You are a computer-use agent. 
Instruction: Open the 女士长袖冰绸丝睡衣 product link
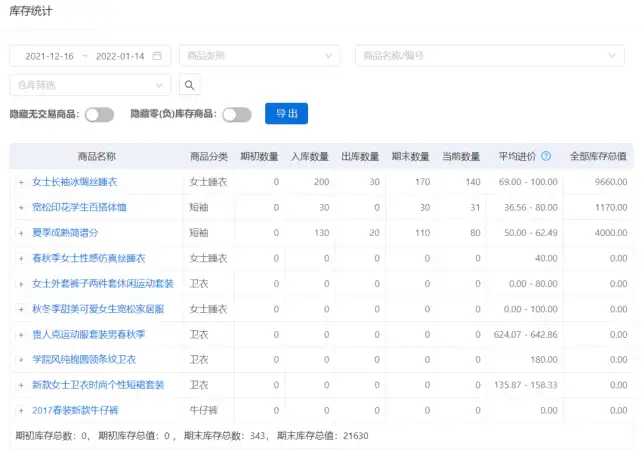(75, 182)
